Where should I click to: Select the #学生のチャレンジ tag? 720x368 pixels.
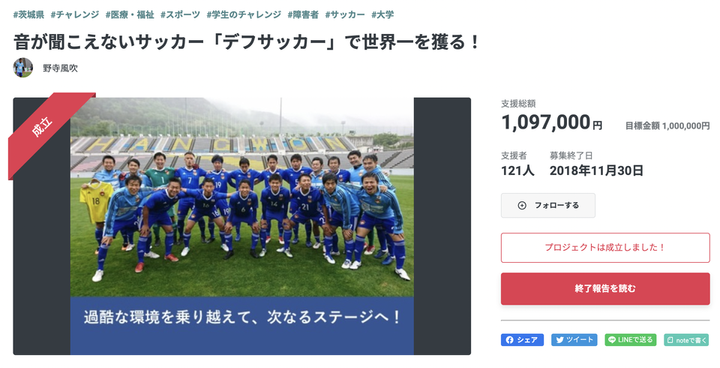pyautogui.click(x=244, y=15)
